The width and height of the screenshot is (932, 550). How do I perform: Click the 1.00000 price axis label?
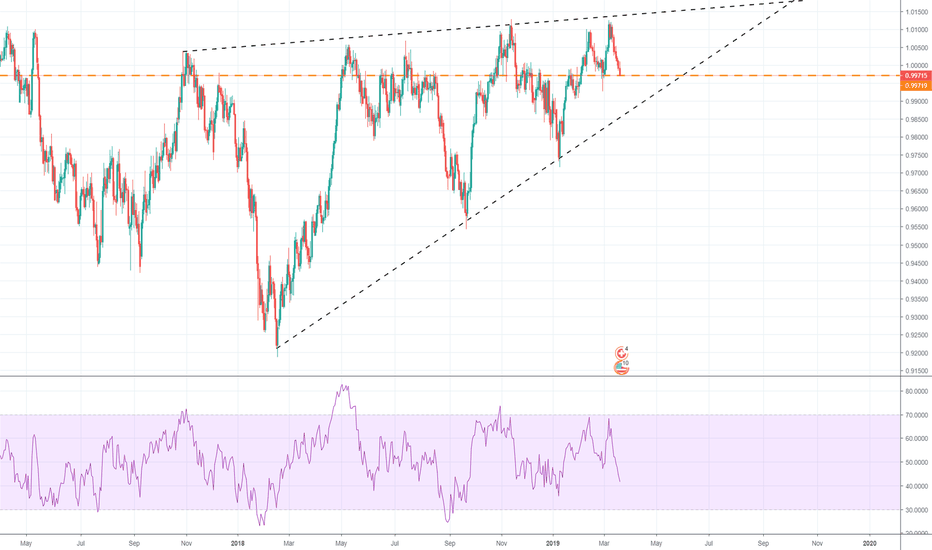coord(916,66)
